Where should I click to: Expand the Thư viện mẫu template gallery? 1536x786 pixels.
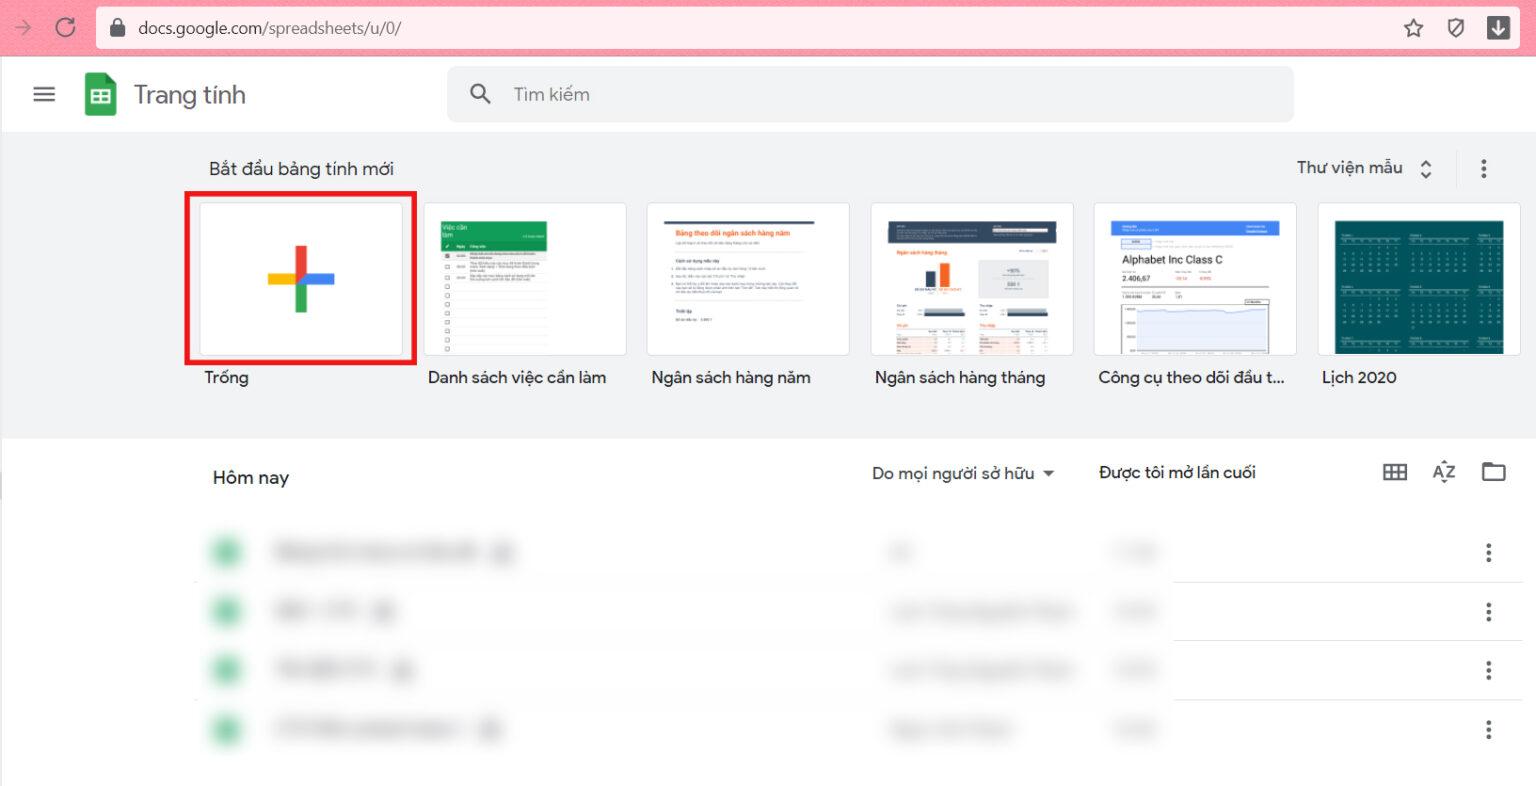[x=1366, y=168]
